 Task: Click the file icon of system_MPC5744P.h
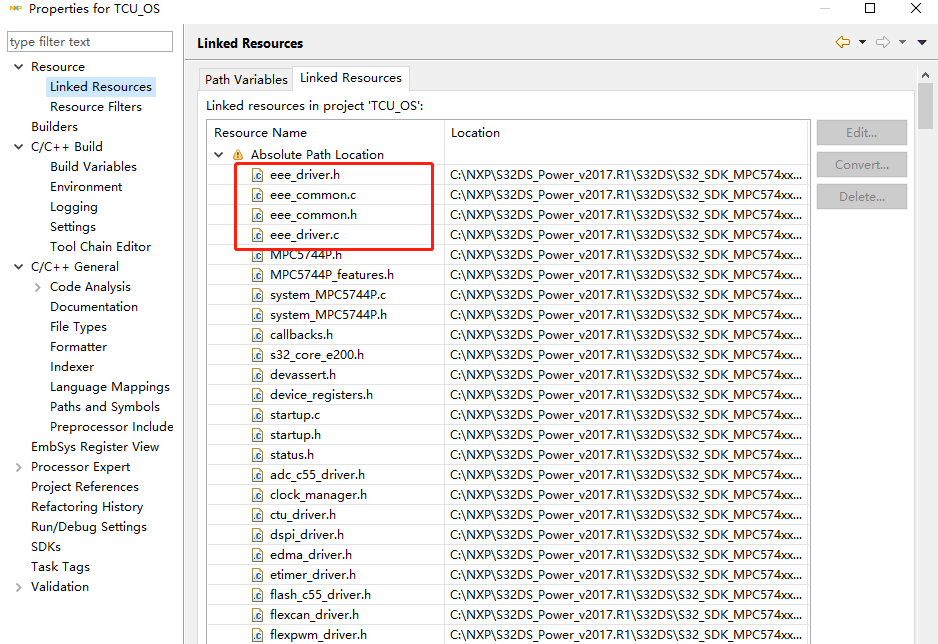[x=257, y=315]
